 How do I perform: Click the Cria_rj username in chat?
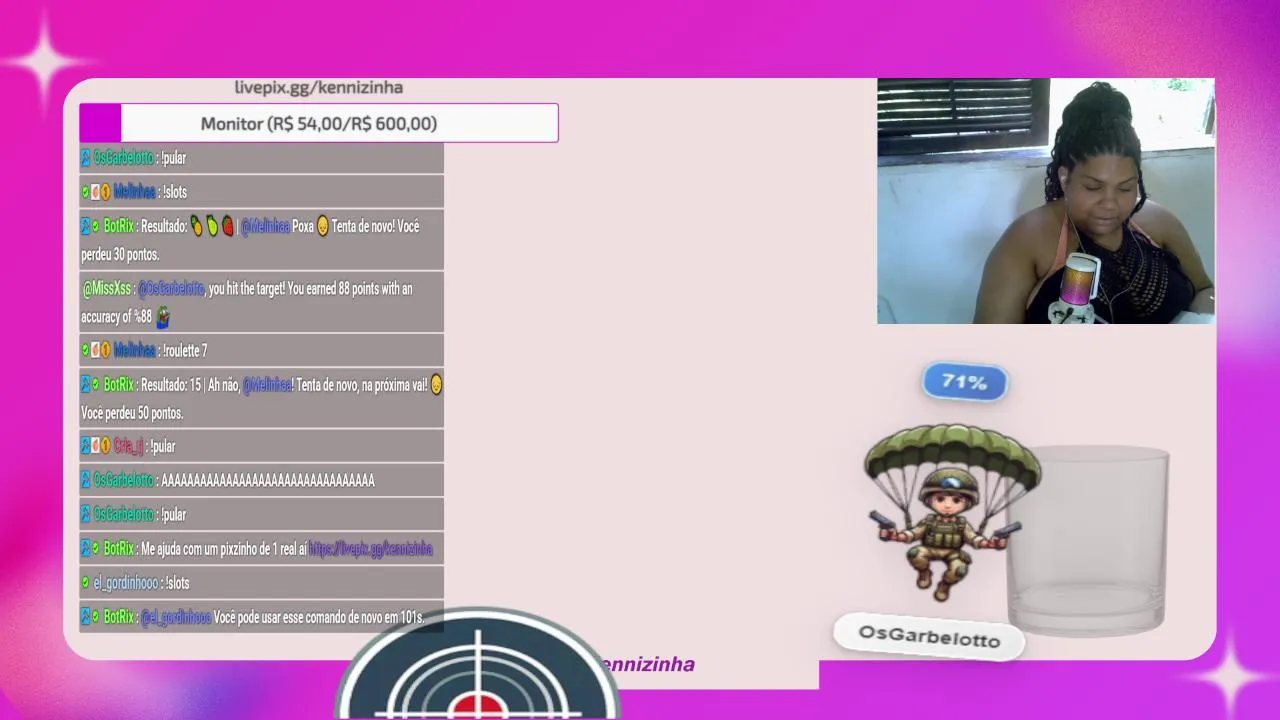(x=129, y=447)
